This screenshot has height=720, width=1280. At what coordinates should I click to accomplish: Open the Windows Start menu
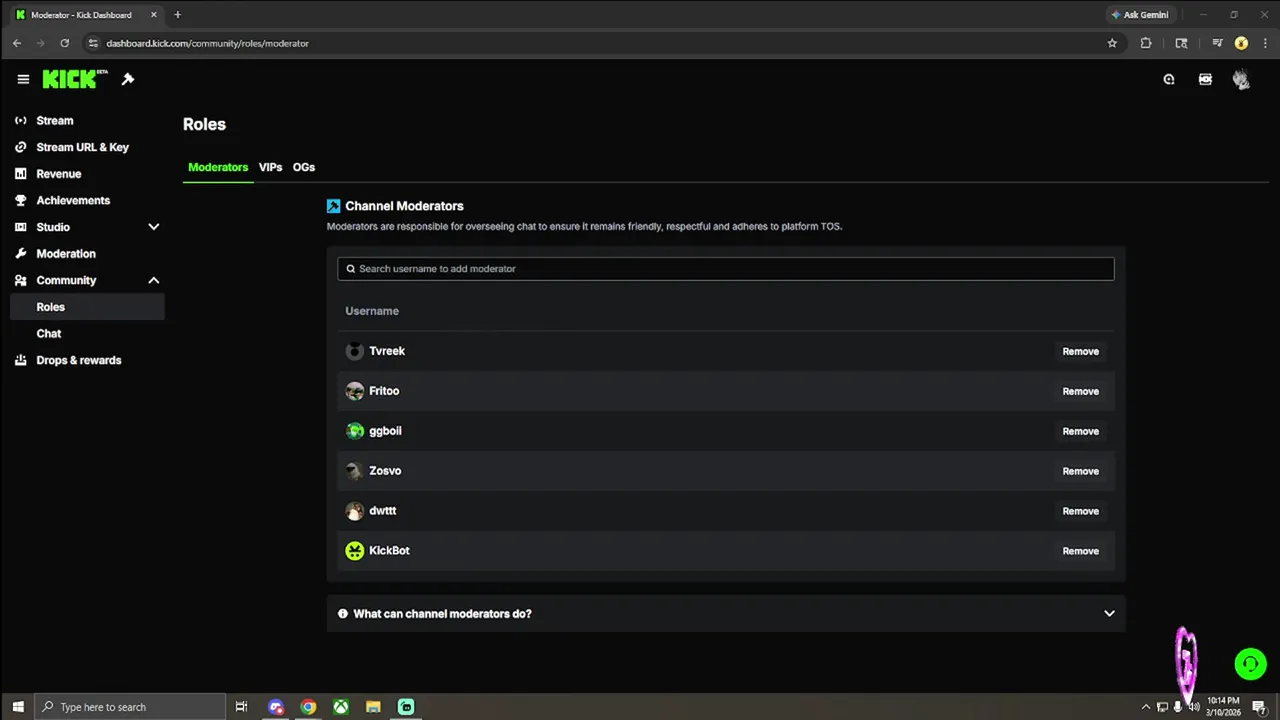tap(18, 707)
